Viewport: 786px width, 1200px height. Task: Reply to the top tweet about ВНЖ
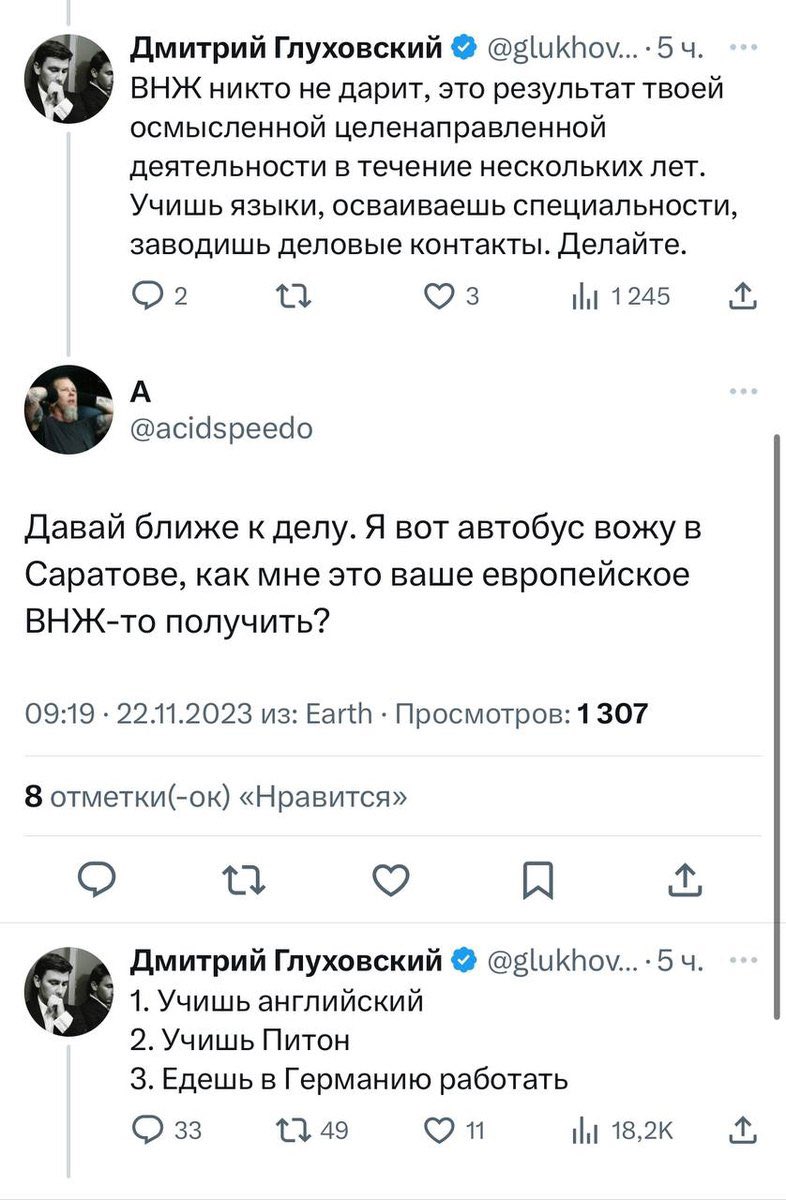pos(147,296)
